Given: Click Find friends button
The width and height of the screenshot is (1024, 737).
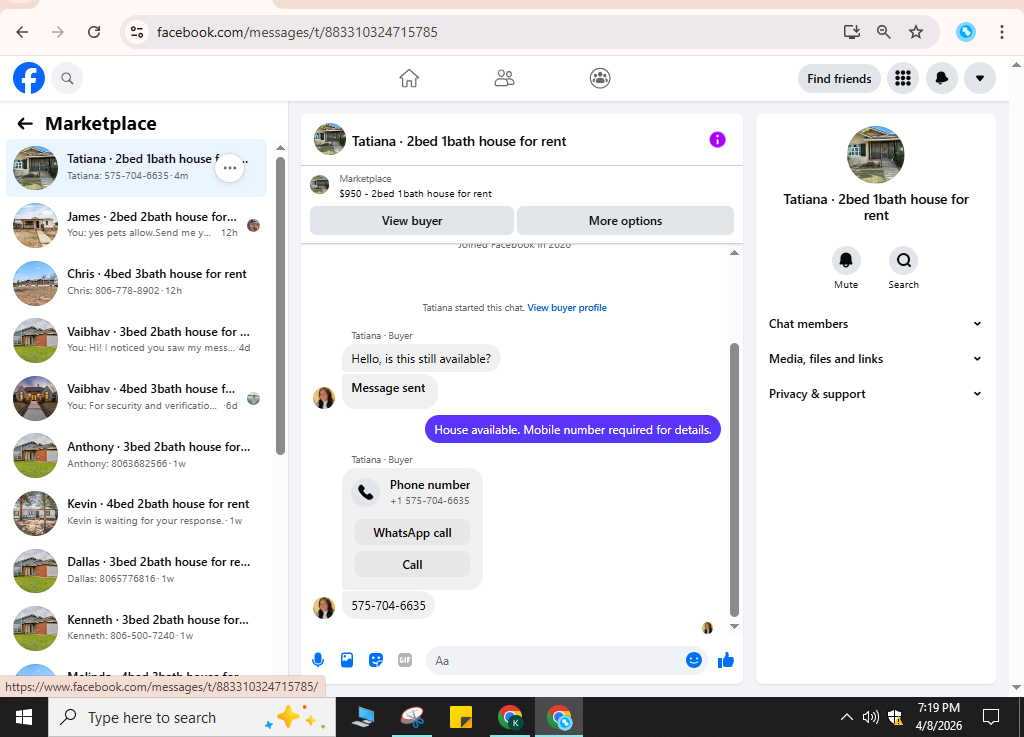Looking at the screenshot, I should (x=839, y=78).
